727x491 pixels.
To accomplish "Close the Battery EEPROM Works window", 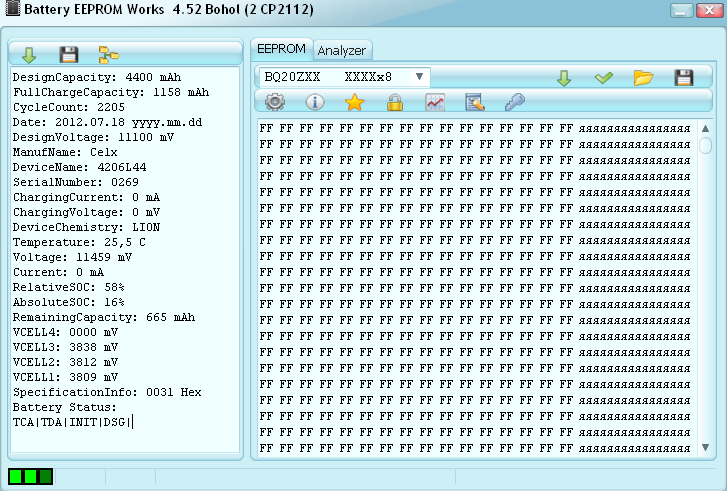I will coord(709,10).
